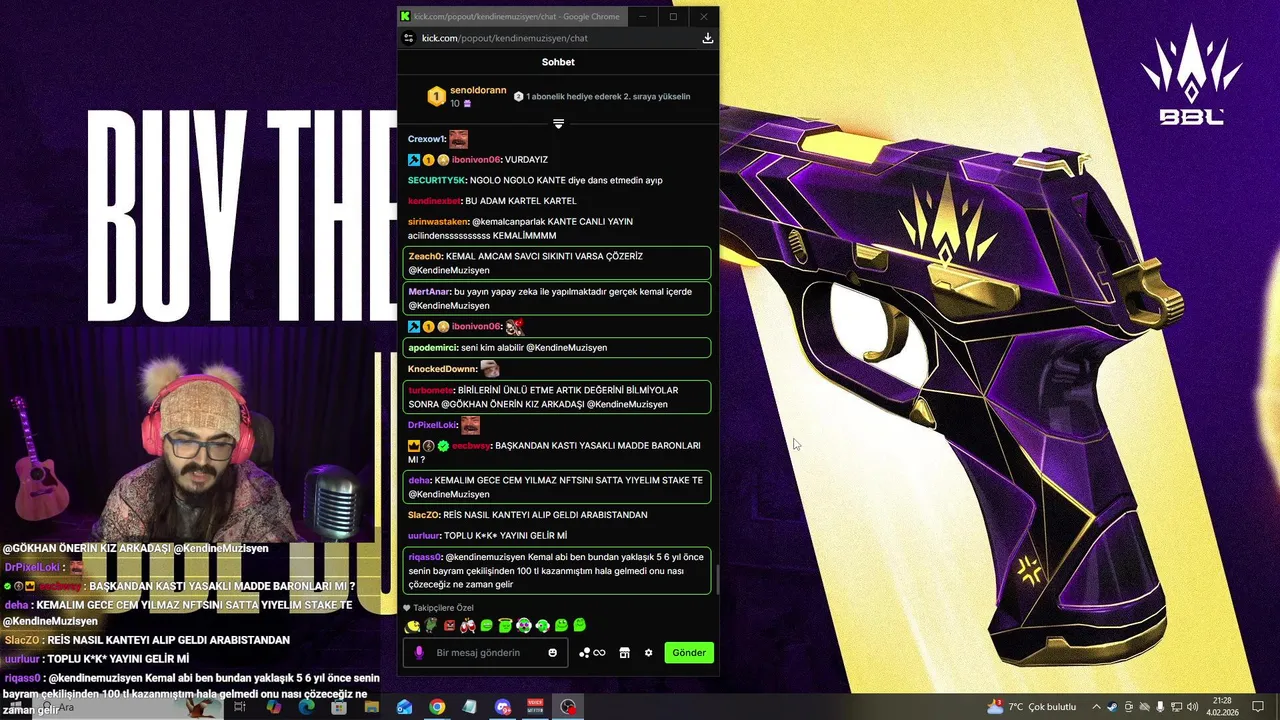The image size is (1280, 720).
Task: Insert the clinking wine glasses emote
Action: [x=468, y=625]
